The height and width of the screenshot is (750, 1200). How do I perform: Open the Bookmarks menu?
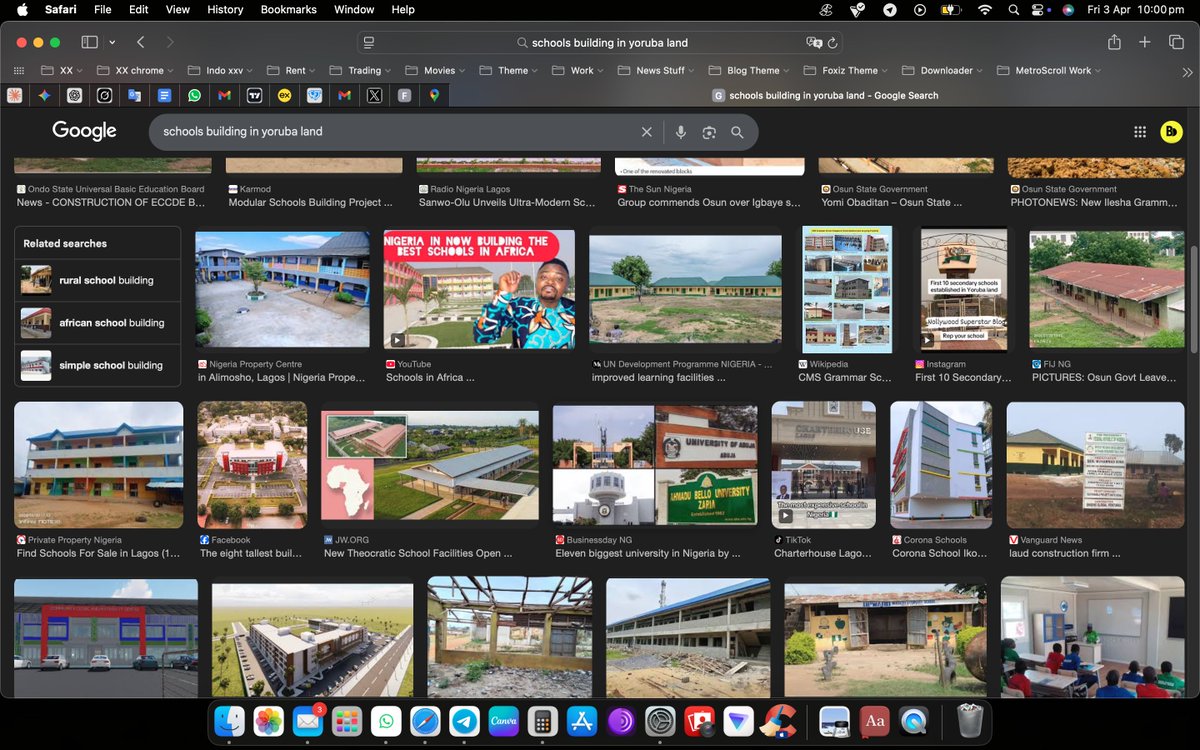point(288,10)
